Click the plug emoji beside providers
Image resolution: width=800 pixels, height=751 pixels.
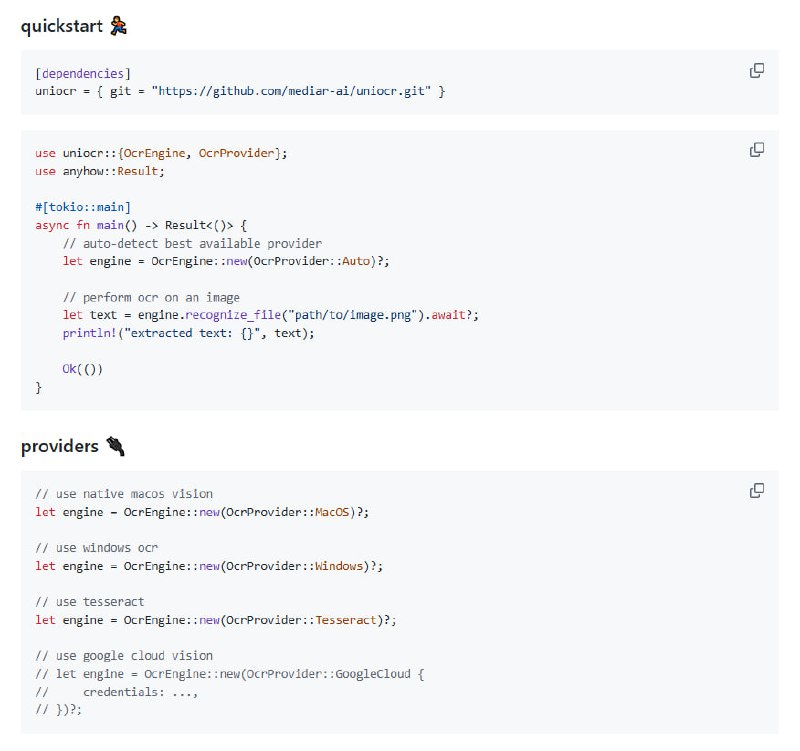click(115, 446)
